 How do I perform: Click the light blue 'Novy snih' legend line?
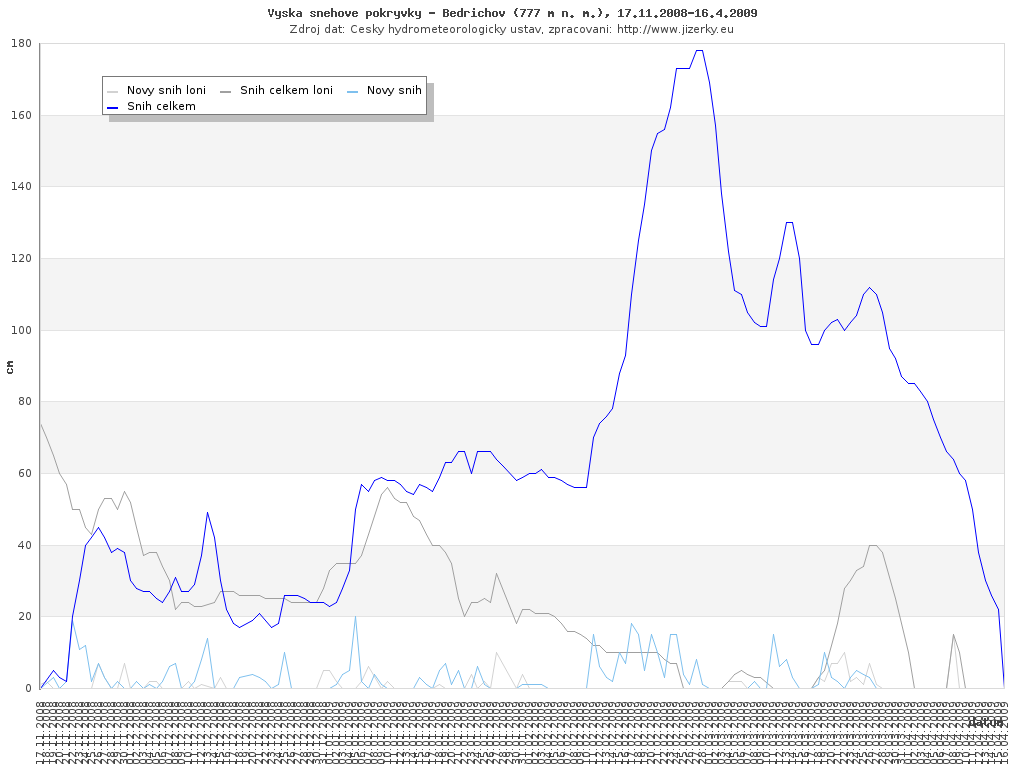(353, 90)
